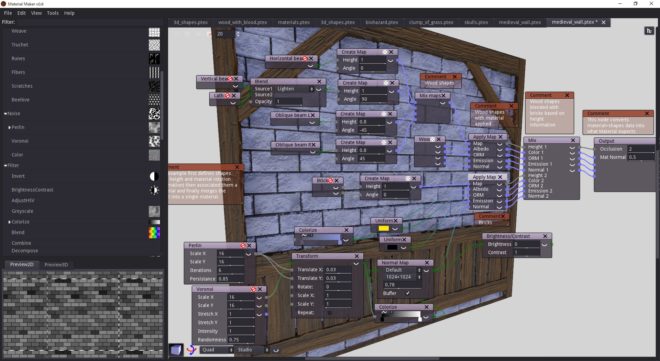Viewport: 660px width, 361px height.
Task: Open the Tools menu
Action: (53, 13)
